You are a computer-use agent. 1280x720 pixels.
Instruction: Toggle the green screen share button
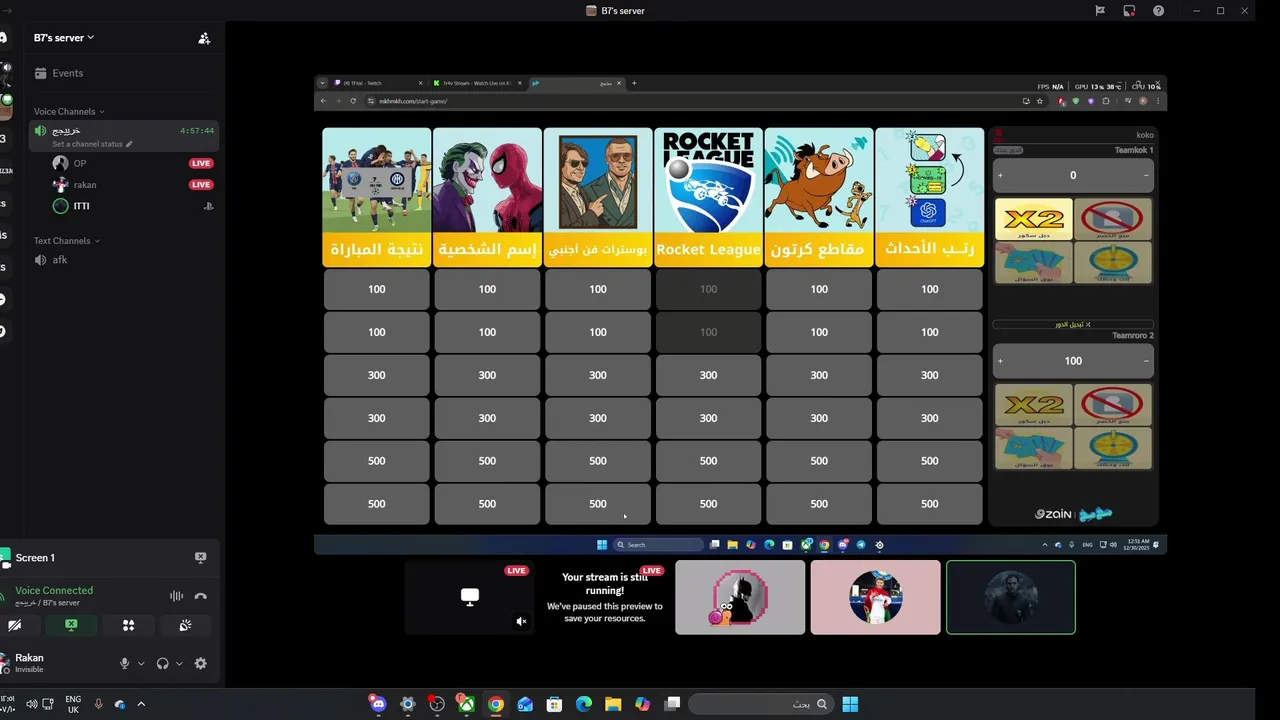(x=71, y=625)
